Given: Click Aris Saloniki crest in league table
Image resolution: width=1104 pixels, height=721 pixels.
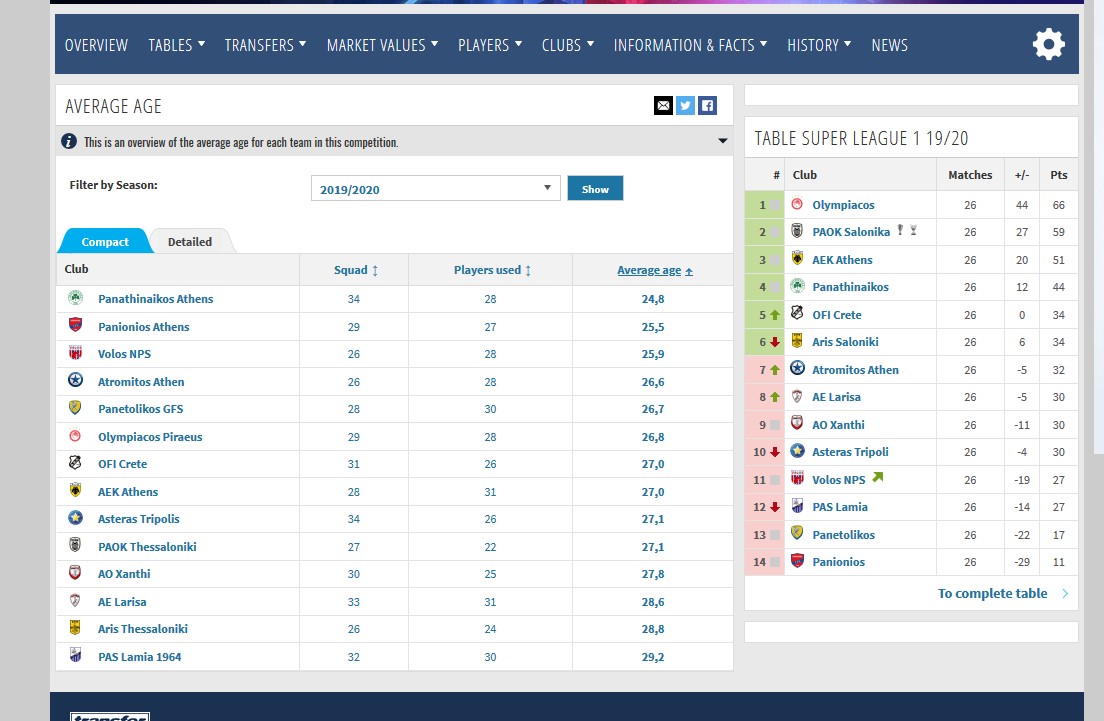Looking at the screenshot, I should (x=797, y=341).
